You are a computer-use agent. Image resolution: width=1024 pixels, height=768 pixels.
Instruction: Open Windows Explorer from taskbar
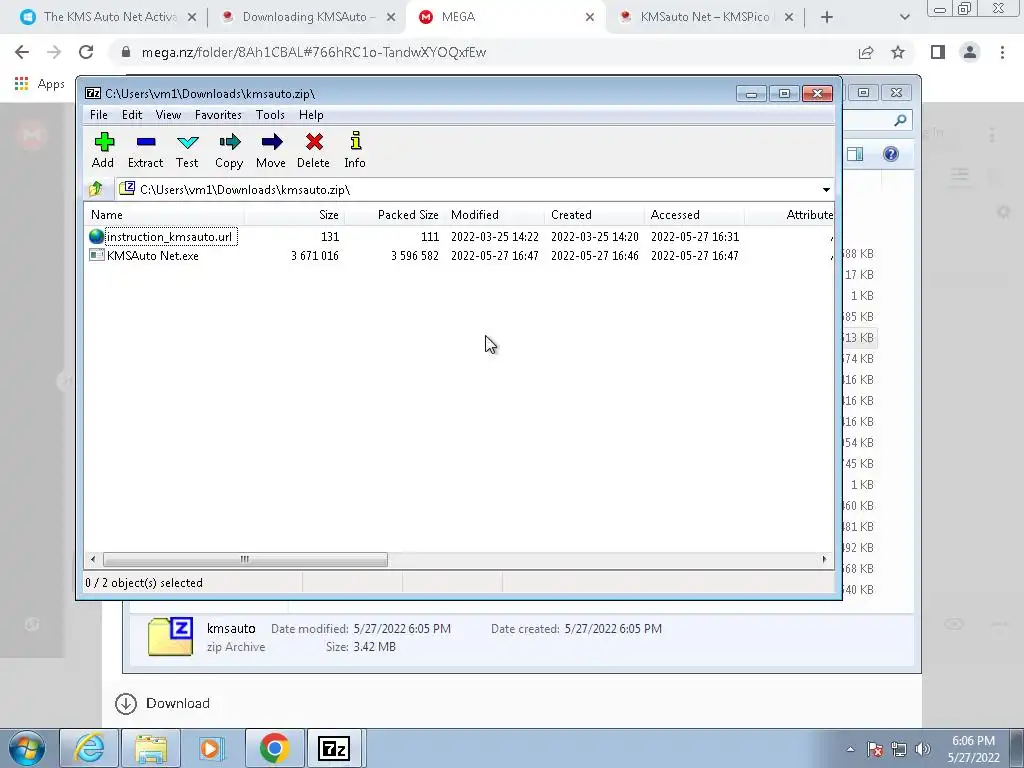(x=151, y=748)
